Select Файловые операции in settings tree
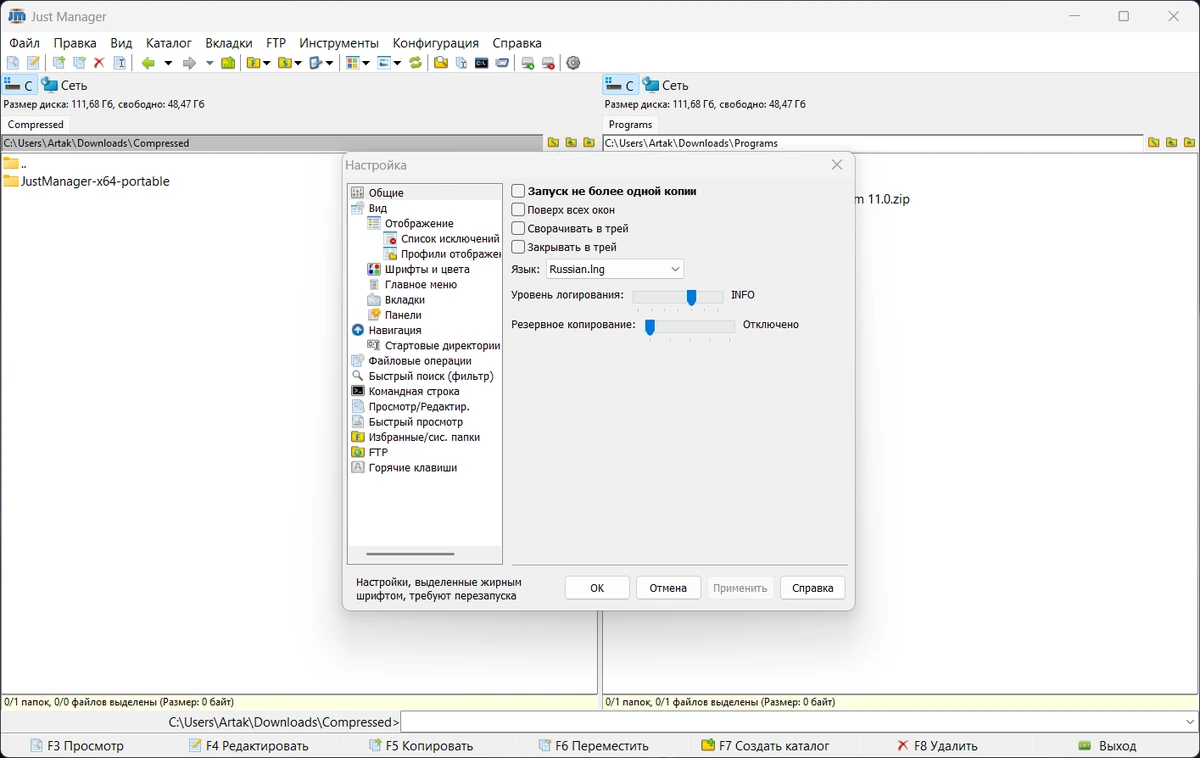The height and width of the screenshot is (758, 1200). pos(420,361)
